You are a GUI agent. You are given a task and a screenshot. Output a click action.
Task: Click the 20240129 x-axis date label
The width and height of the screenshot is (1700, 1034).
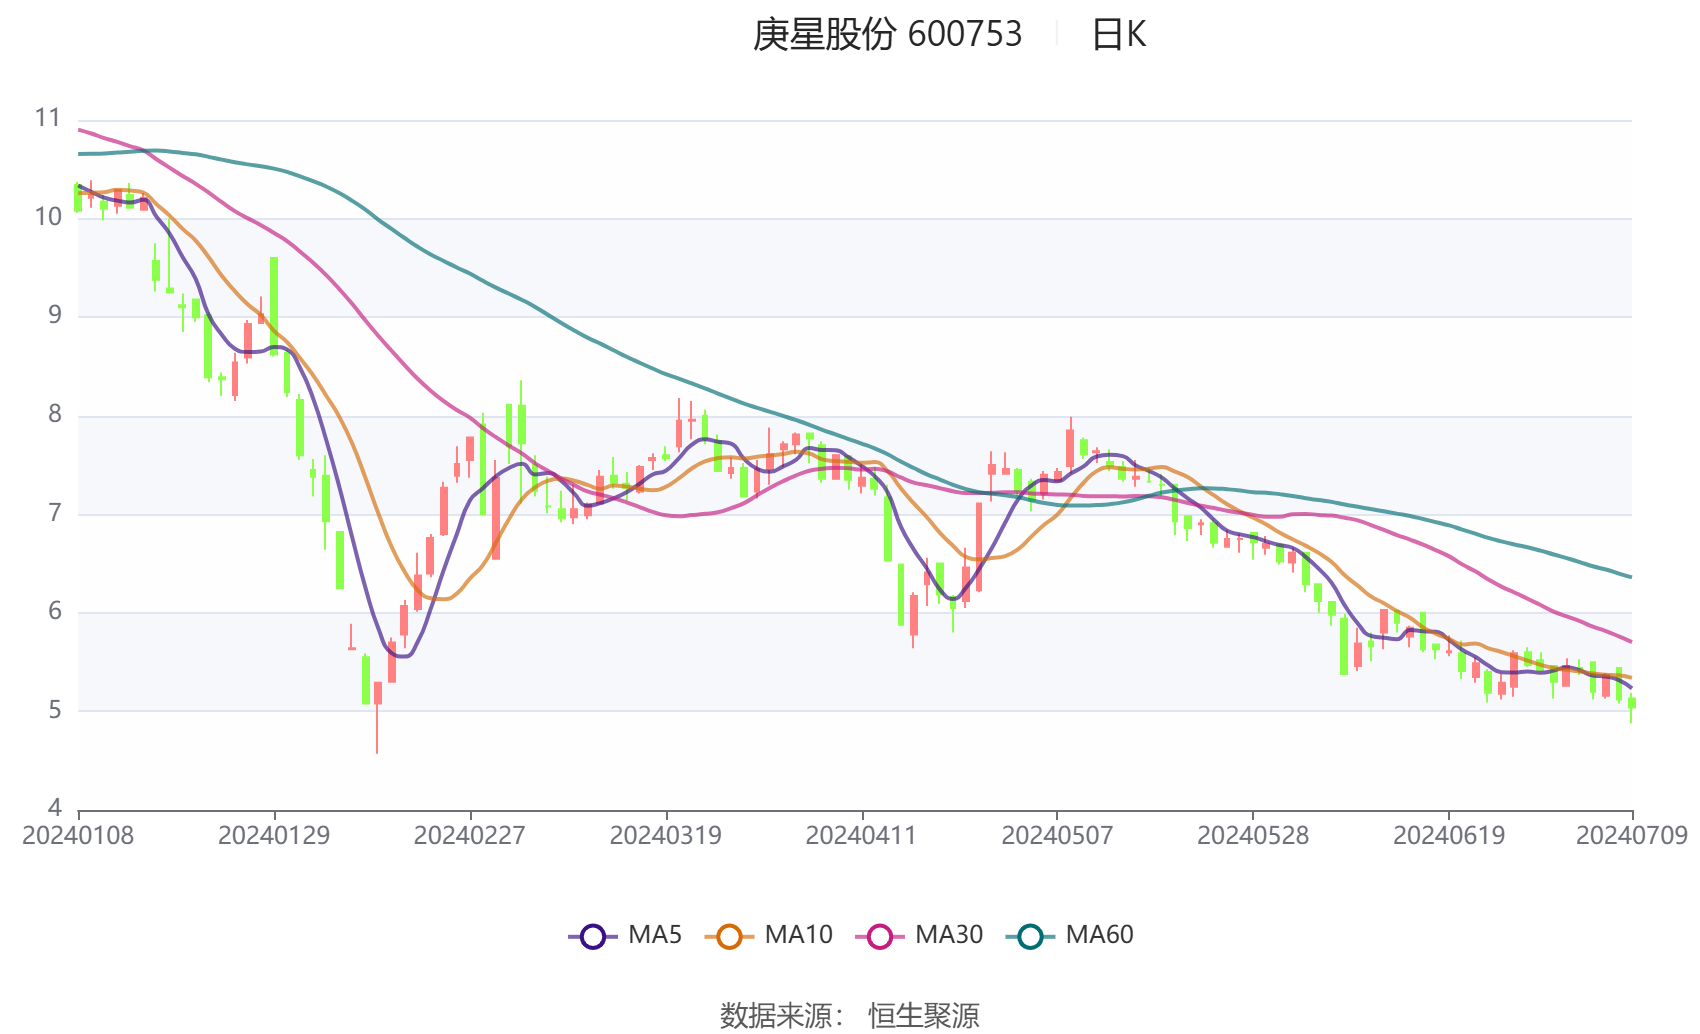[x=274, y=836]
